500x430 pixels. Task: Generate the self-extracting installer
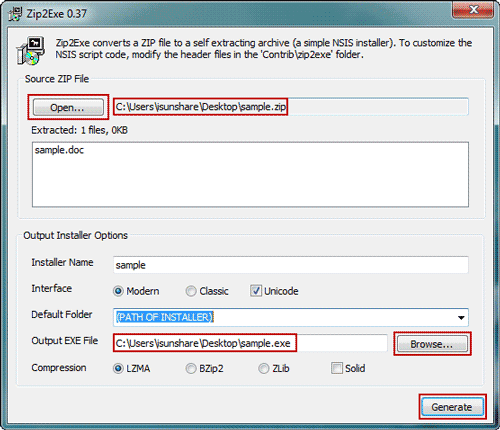(452, 407)
